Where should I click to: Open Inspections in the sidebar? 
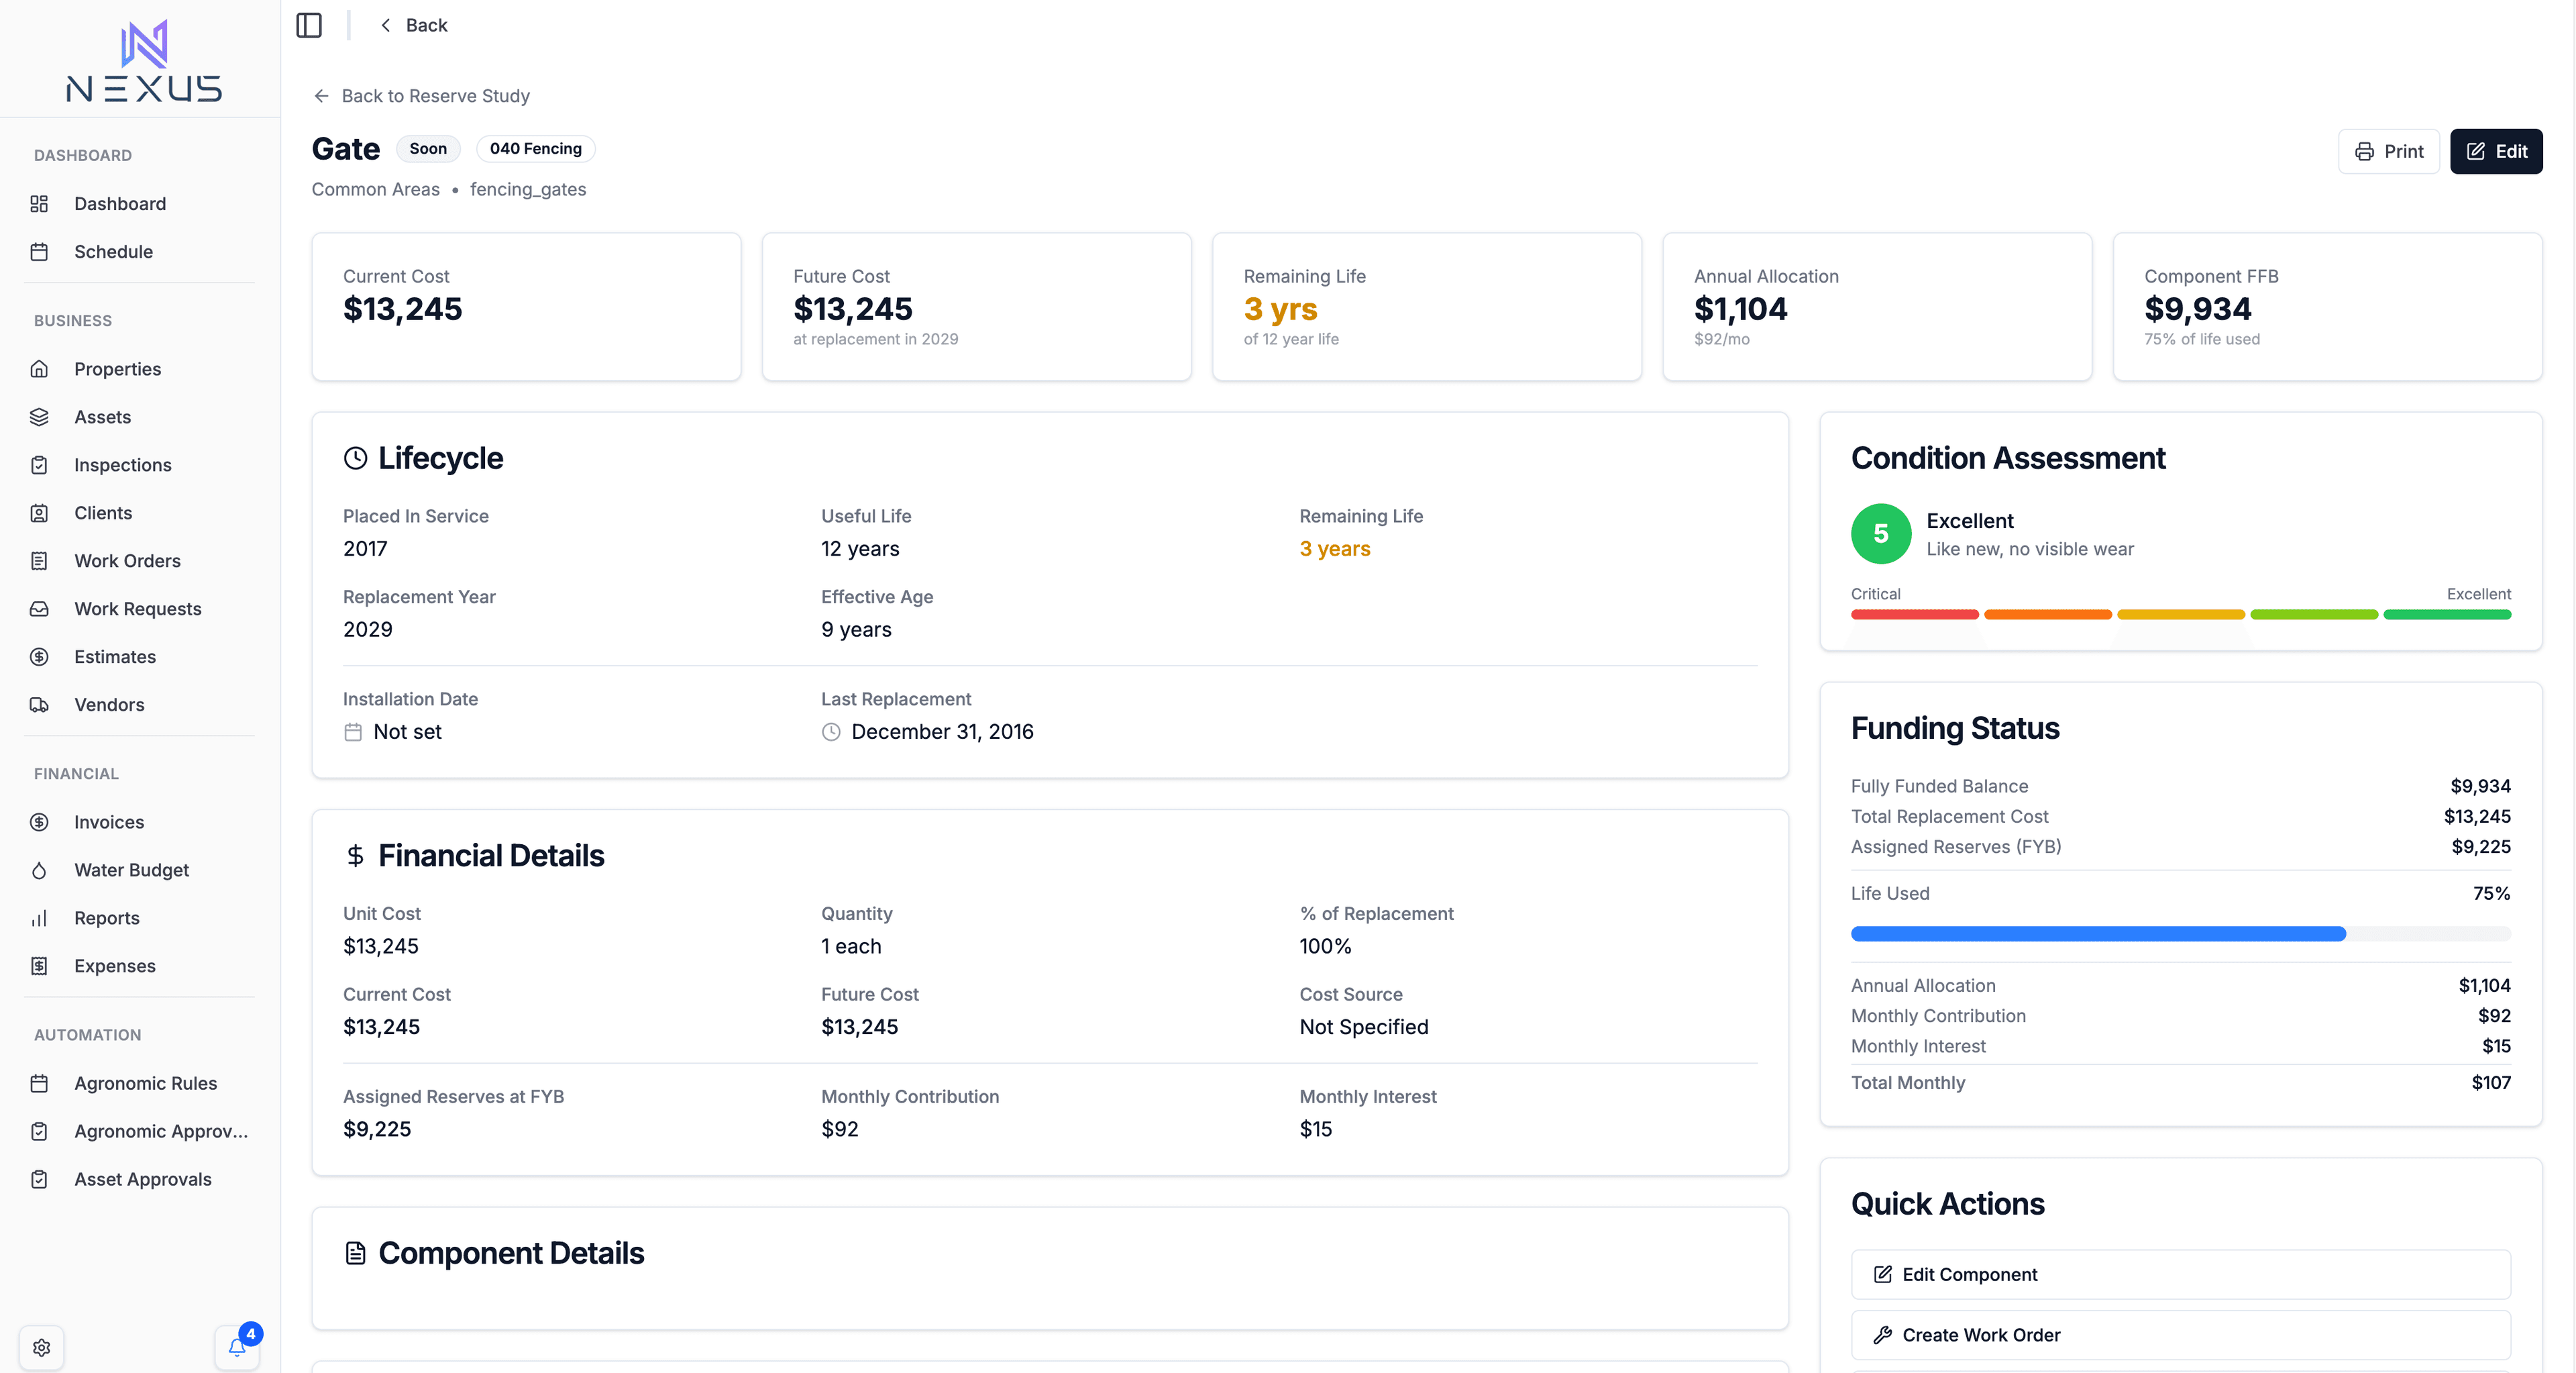(122, 465)
